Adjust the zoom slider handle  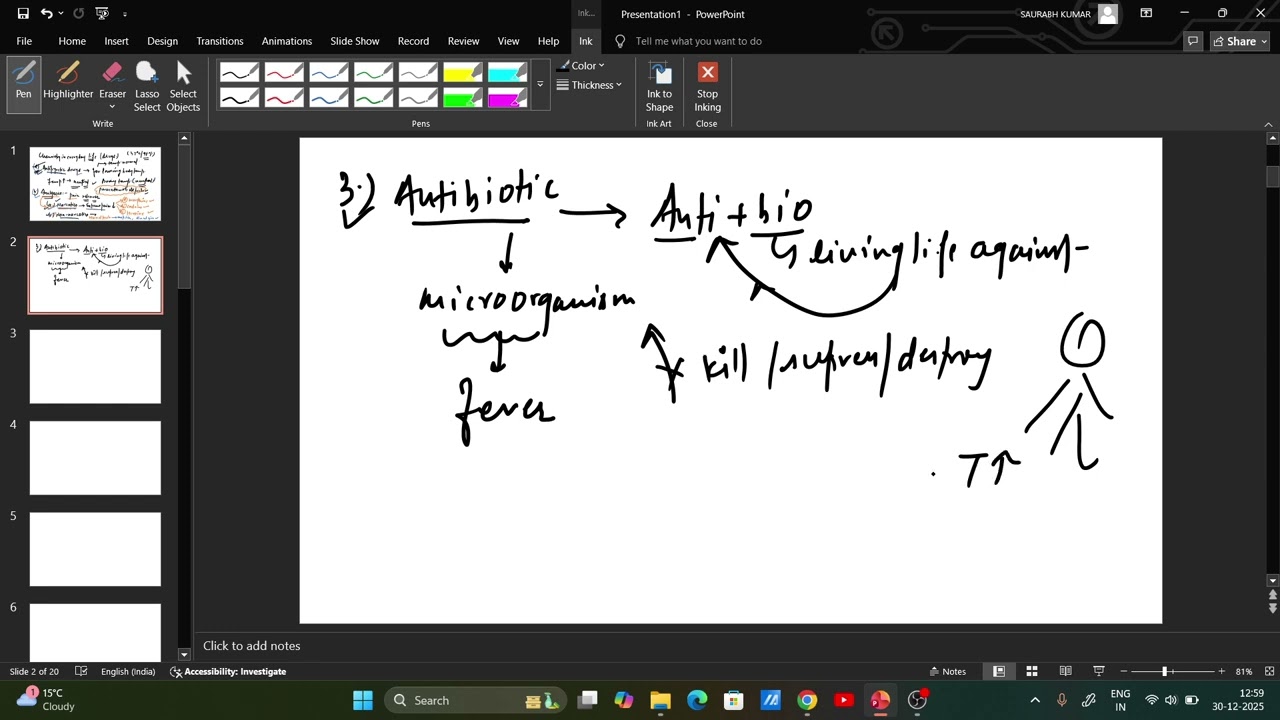click(x=1164, y=671)
